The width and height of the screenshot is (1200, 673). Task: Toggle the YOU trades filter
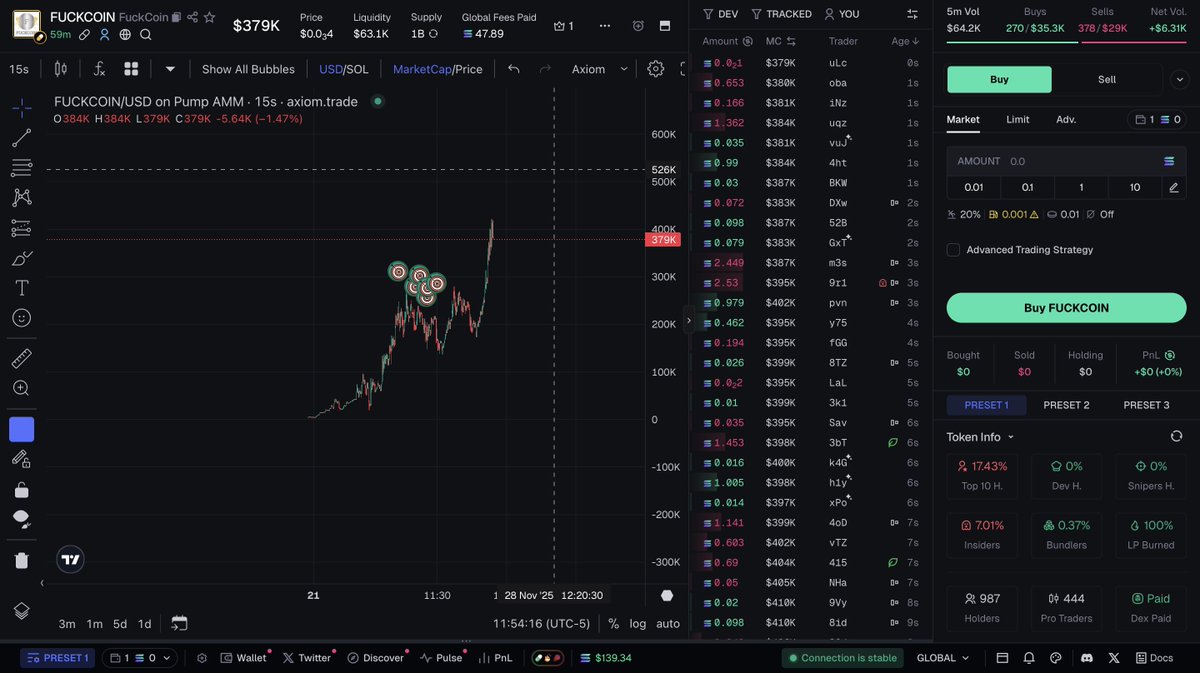[x=841, y=14]
